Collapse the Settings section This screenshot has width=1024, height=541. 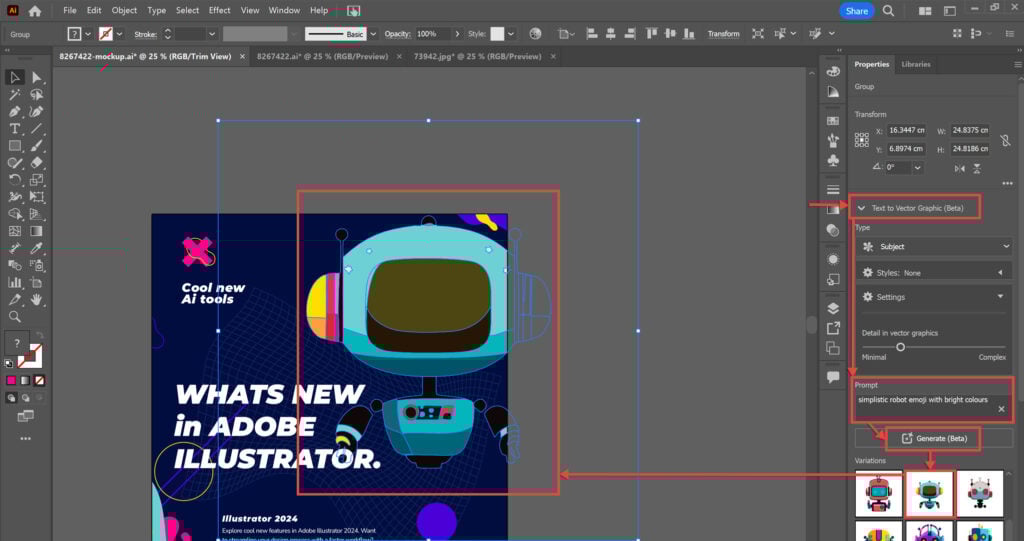1000,297
